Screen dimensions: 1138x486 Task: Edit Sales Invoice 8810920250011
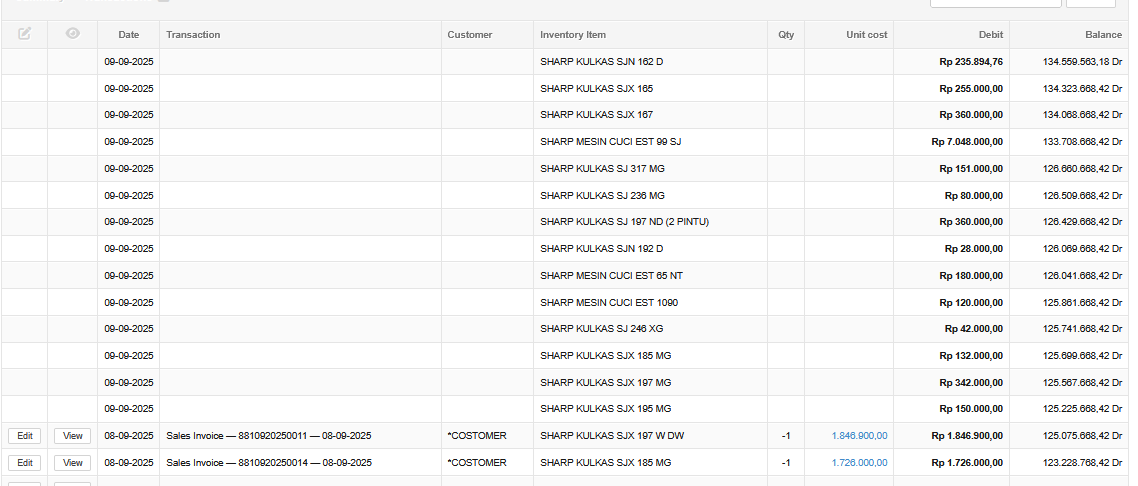(25, 436)
